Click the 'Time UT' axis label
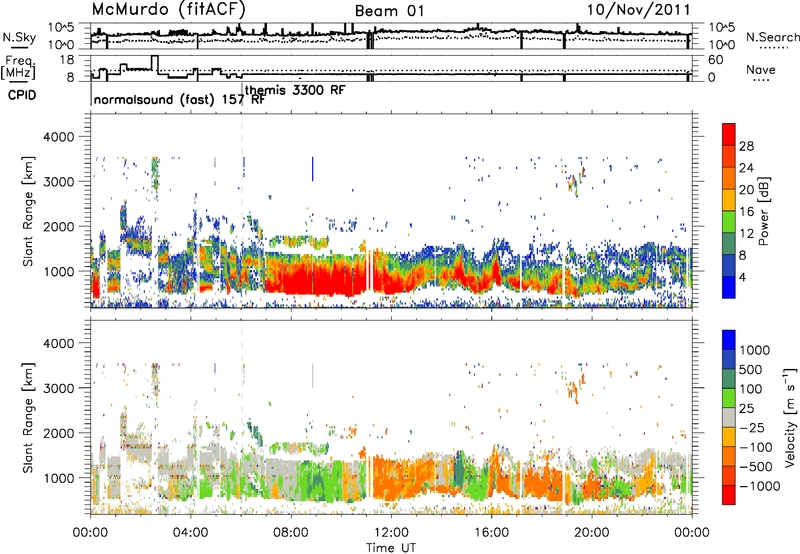 391,548
